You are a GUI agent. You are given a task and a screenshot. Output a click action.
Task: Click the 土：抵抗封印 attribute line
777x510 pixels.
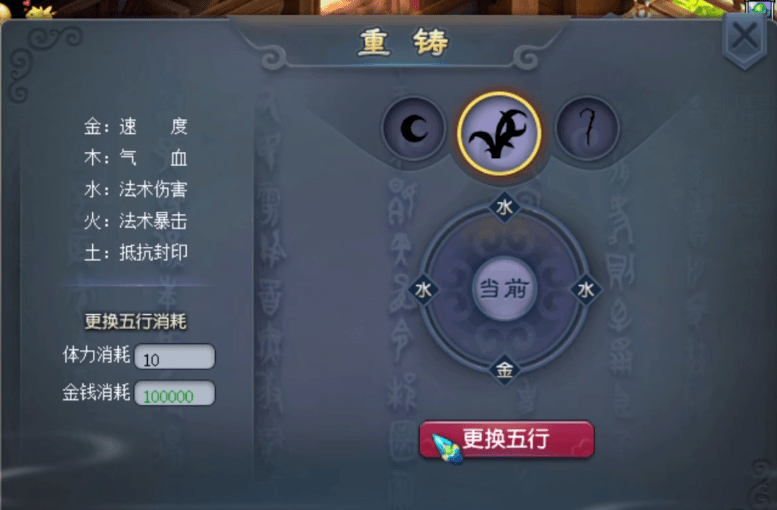136,252
